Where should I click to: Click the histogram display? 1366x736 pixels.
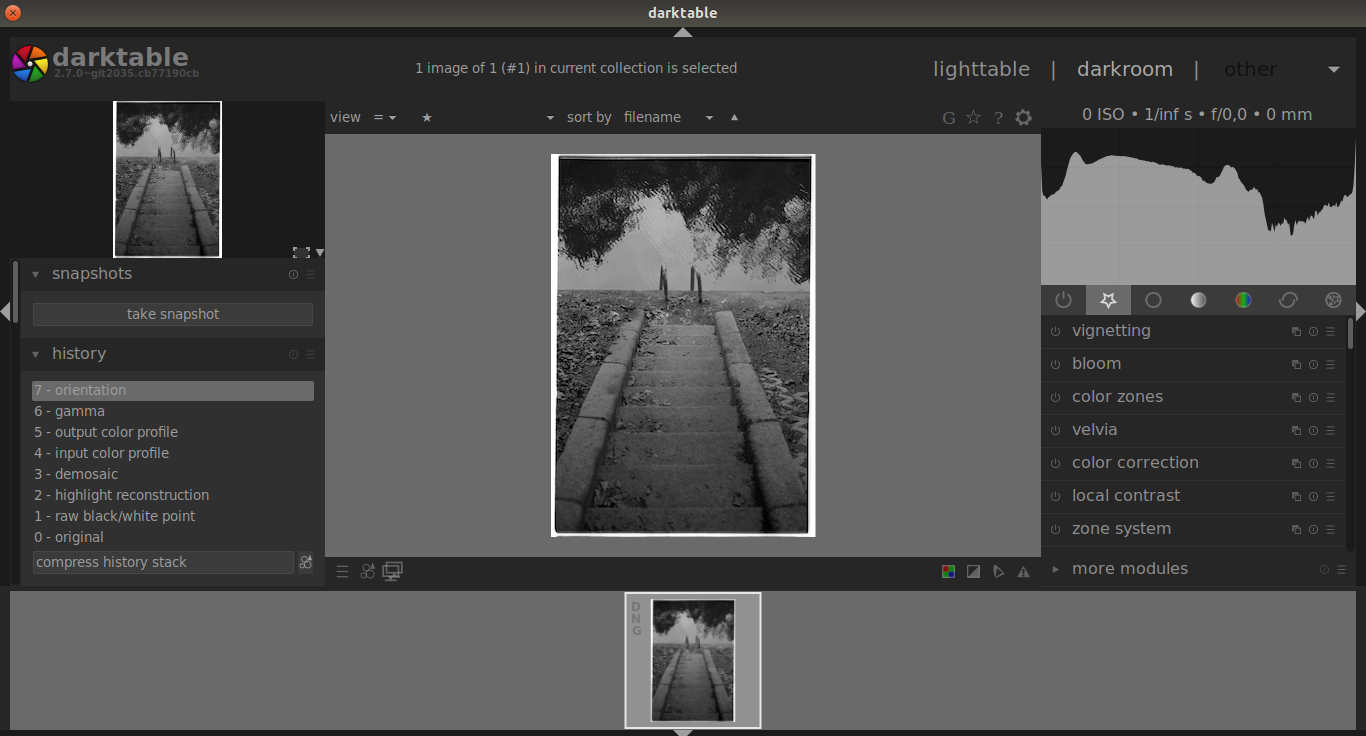(1198, 207)
